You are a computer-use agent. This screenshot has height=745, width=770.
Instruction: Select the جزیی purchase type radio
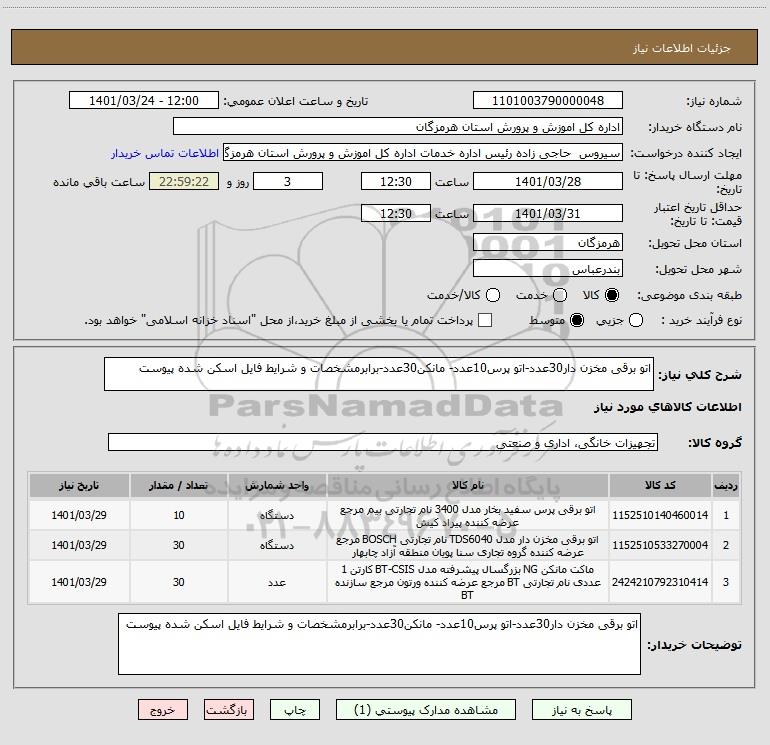point(636,321)
